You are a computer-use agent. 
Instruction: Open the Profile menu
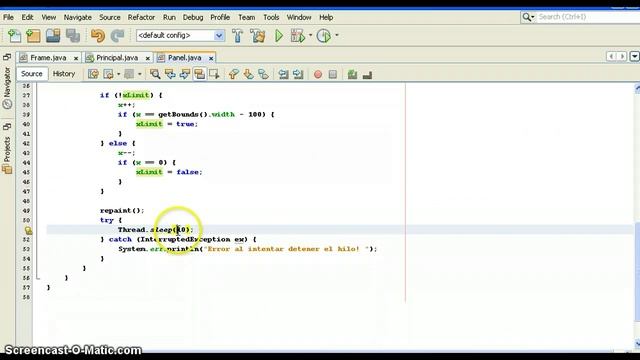tap(220, 17)
